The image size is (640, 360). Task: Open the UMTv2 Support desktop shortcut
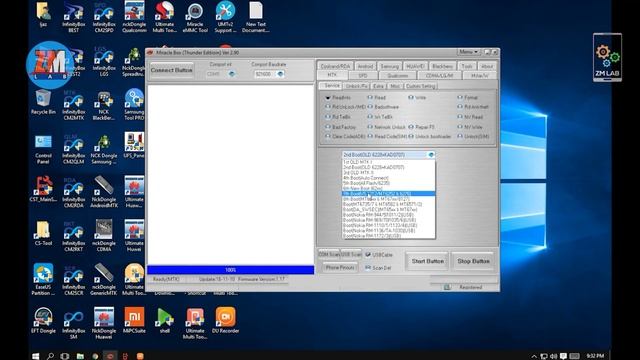(225, 18)
